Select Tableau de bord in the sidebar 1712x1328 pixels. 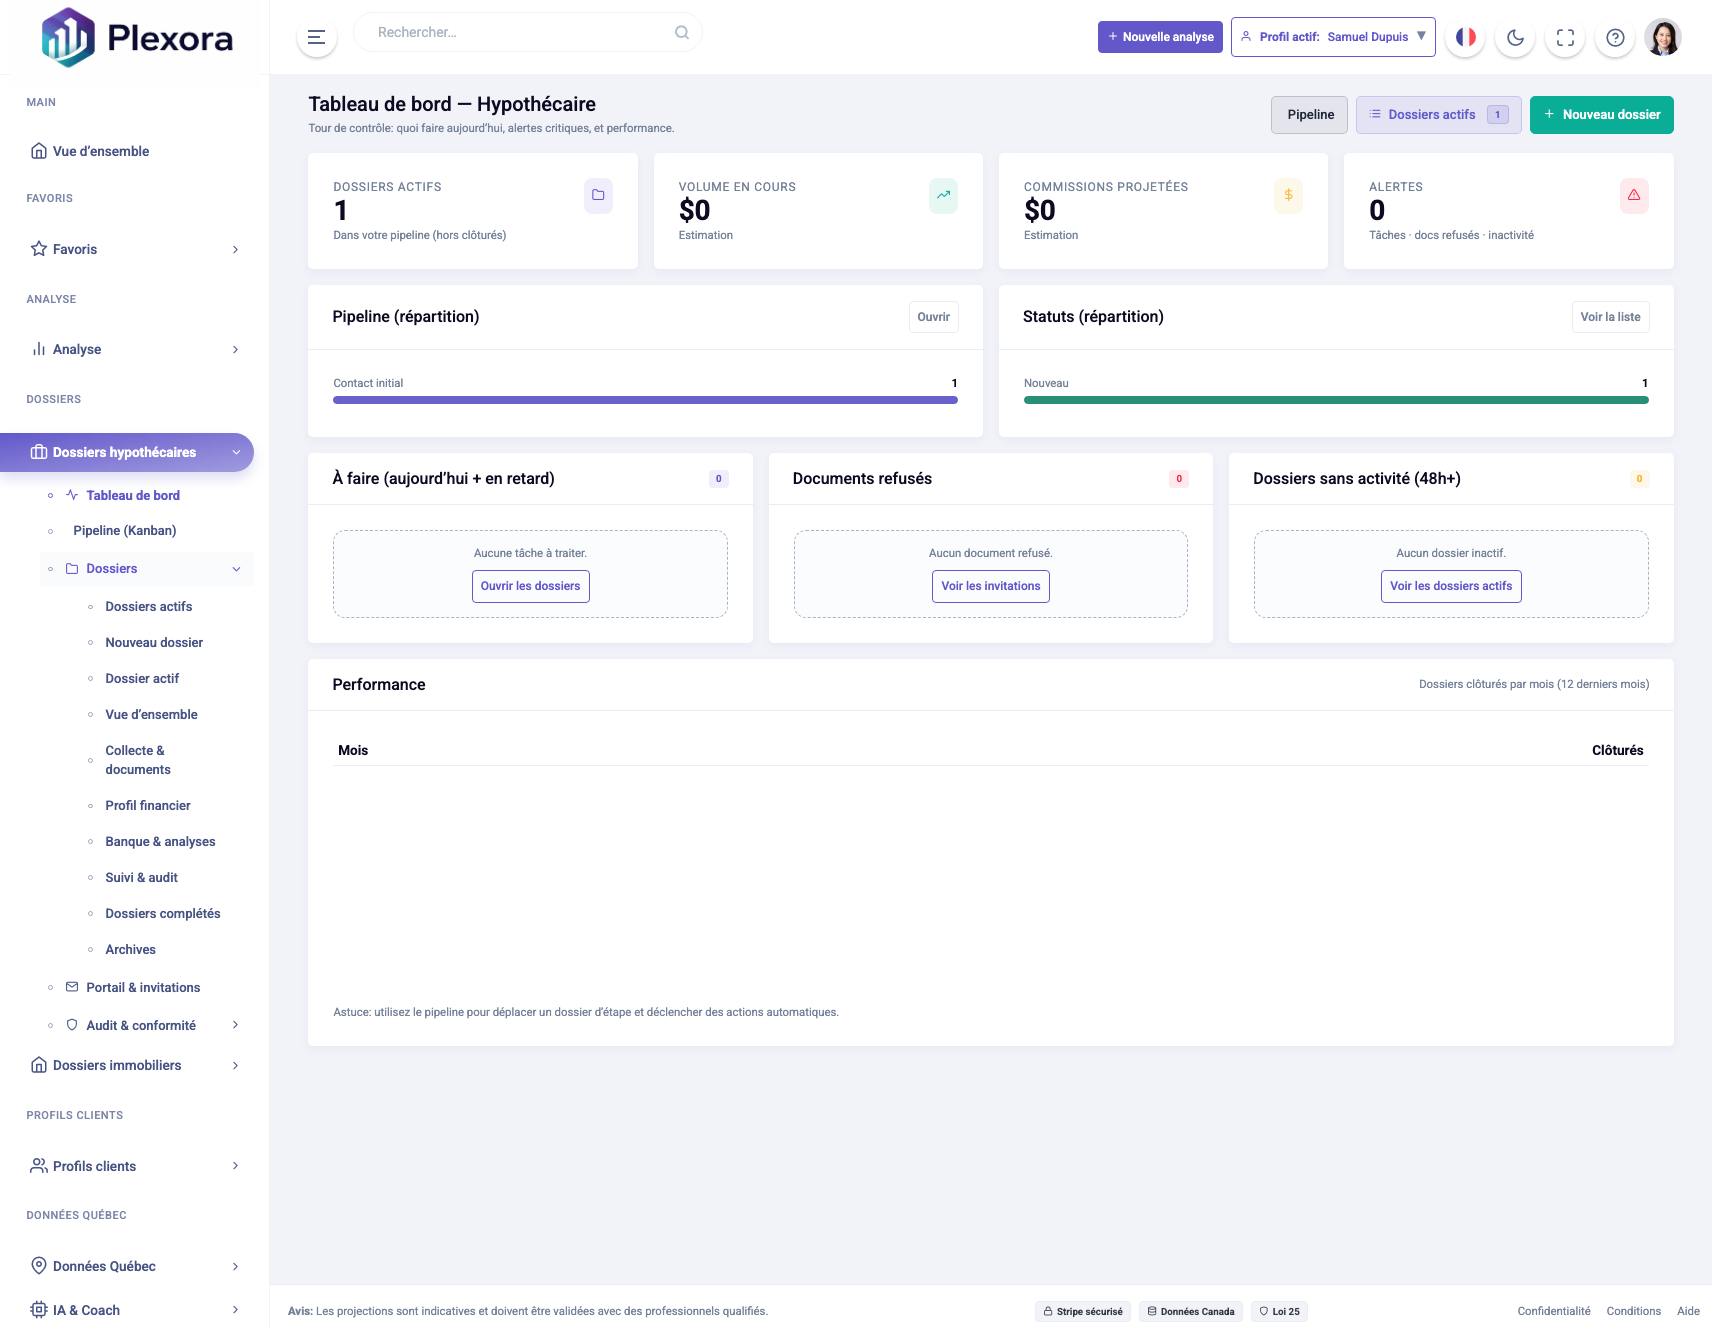click(134, 495)
